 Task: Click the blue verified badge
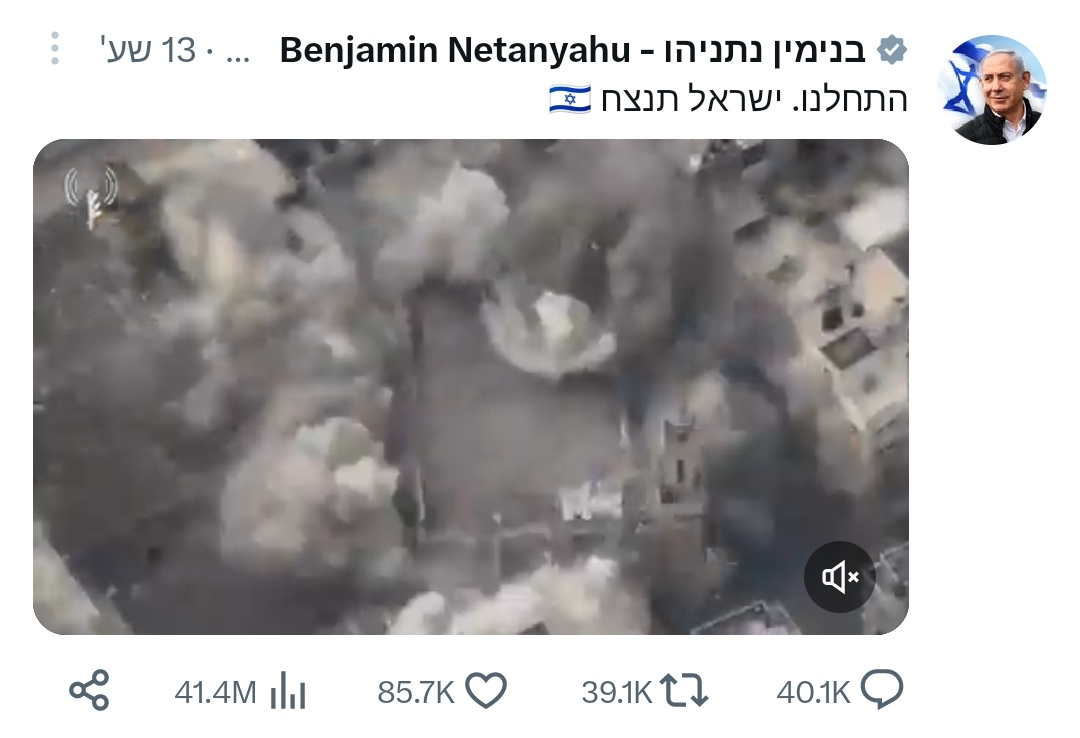pos(892,50)
